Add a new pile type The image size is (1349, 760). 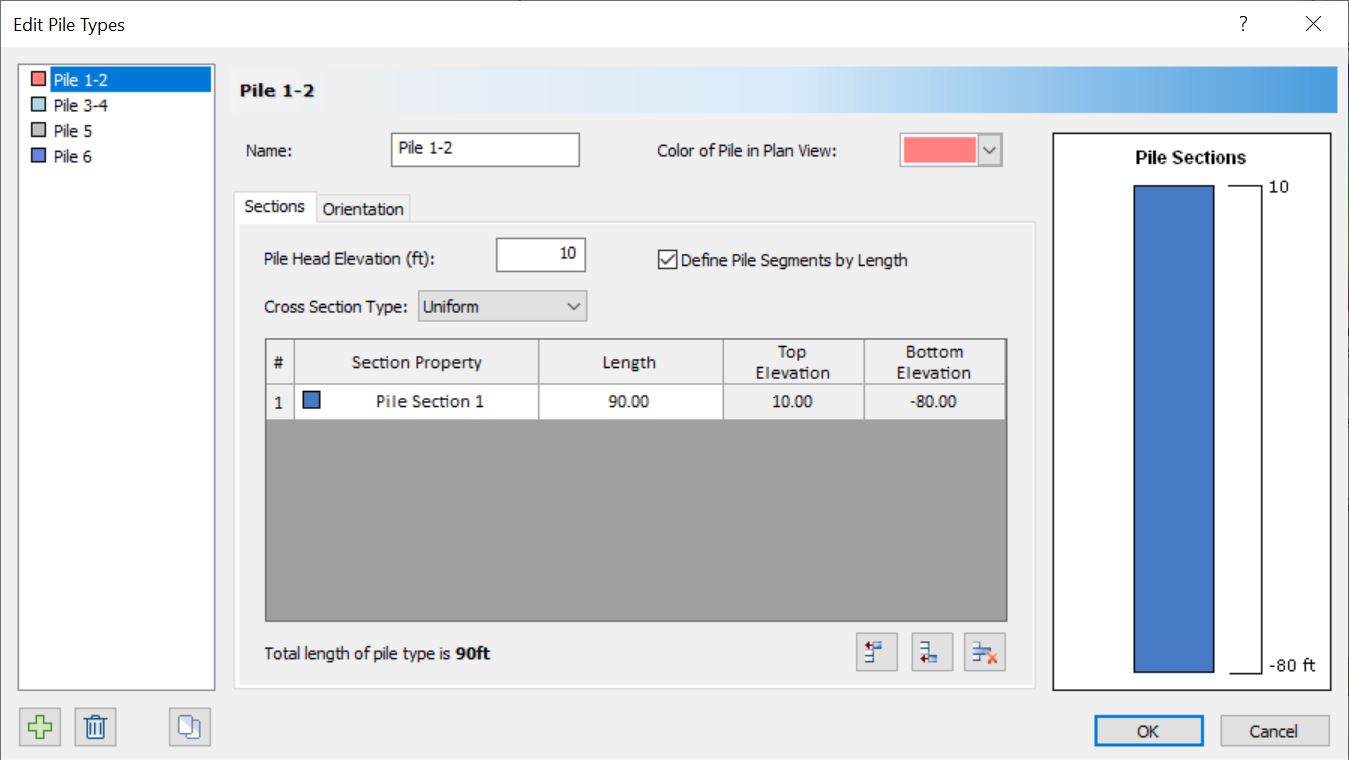tap(40, 727)
